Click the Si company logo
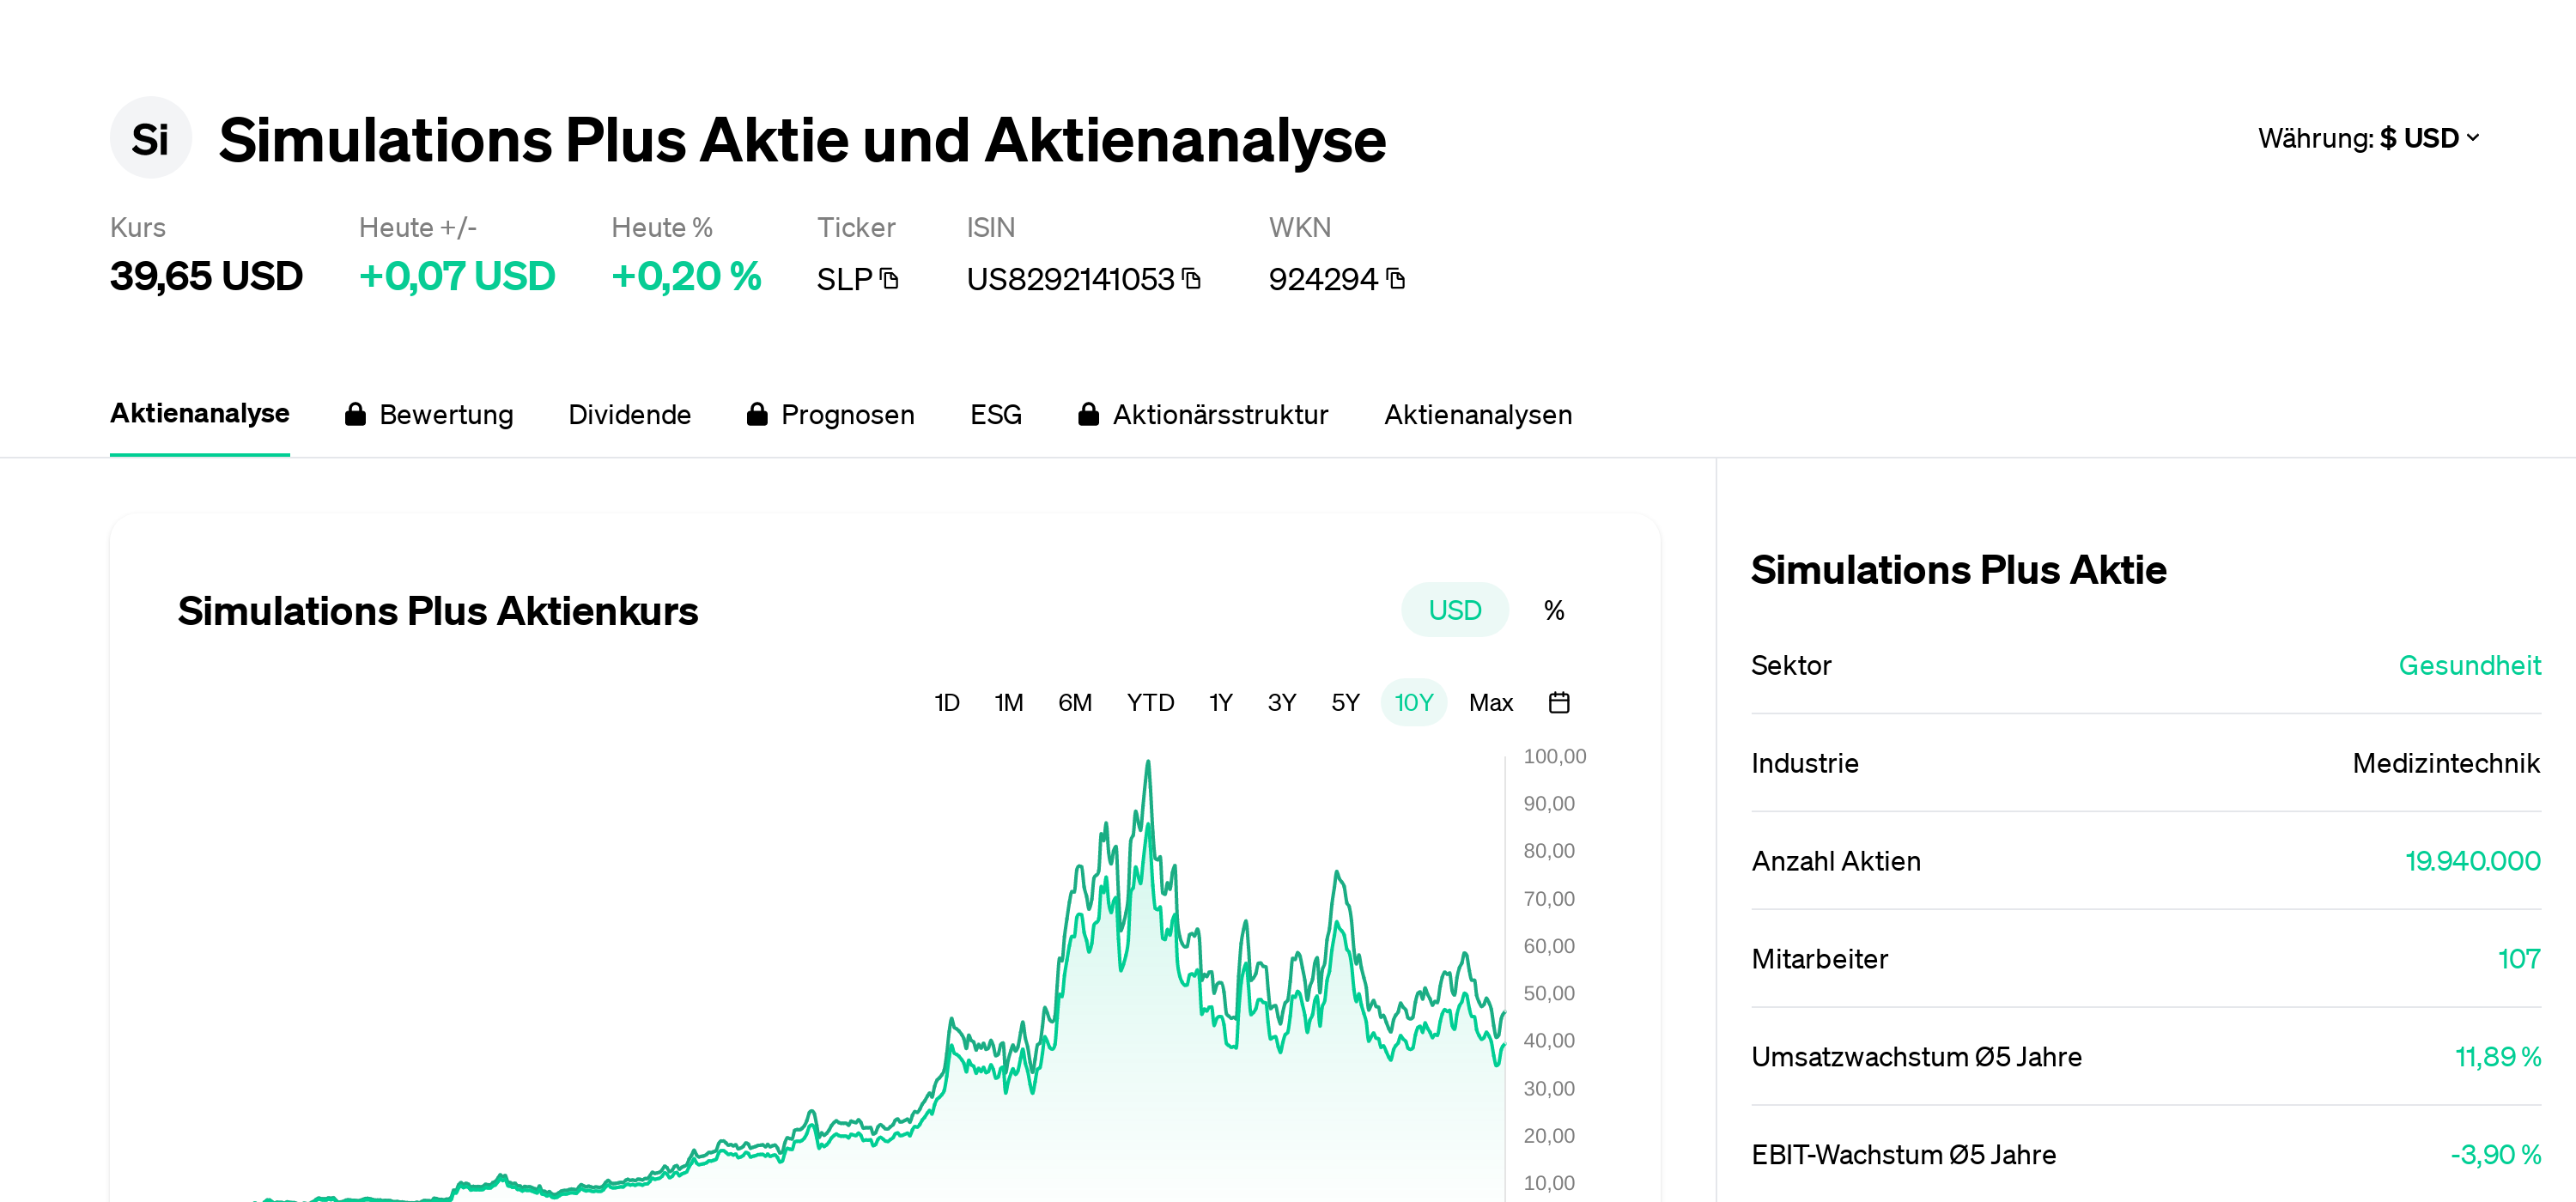Viewport: 2576px width, 1202px height. [150, 138]
